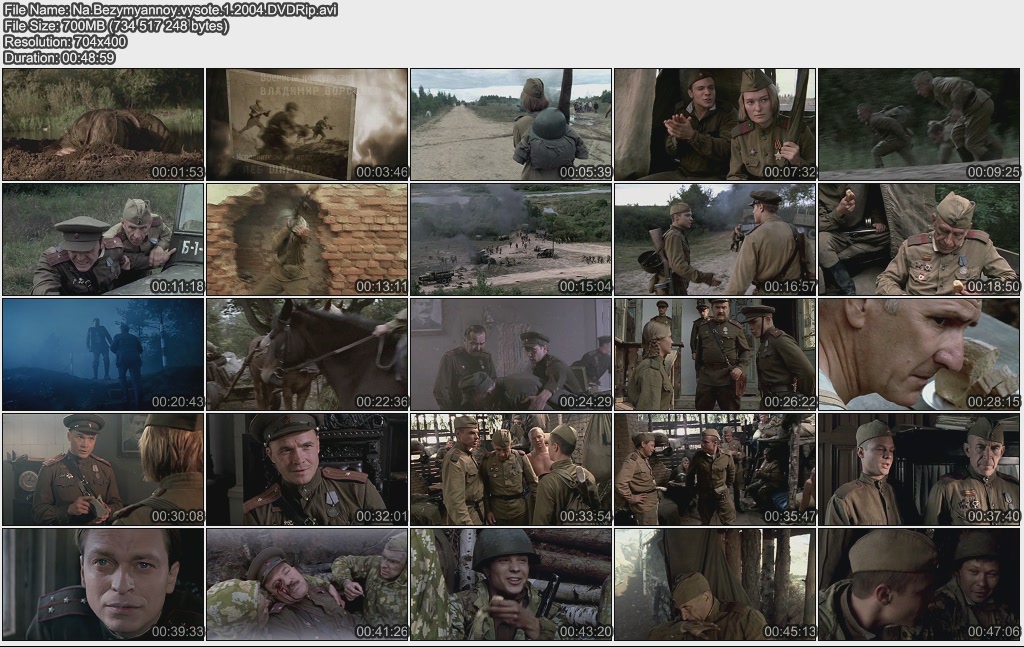1024x647 pixels.
Task: Click the File Name text line
Action: [x=170, y=10]
